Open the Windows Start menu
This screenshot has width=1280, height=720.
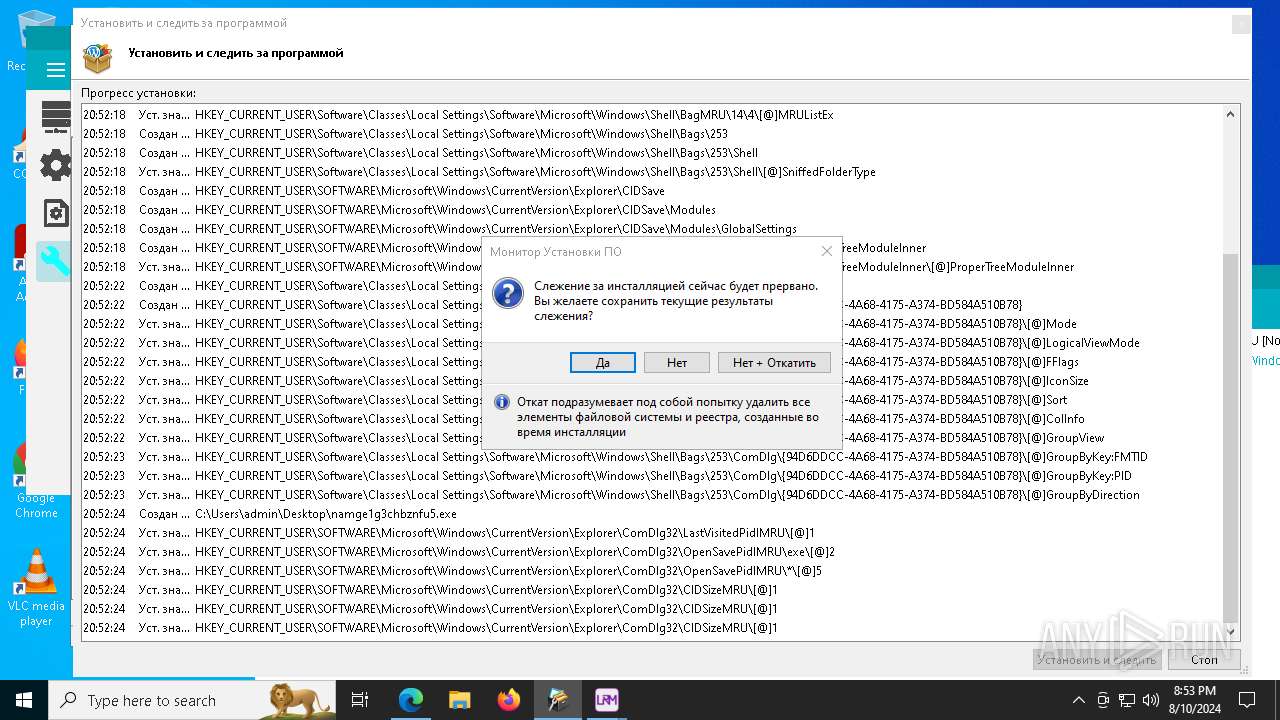(x=24, y=700)
